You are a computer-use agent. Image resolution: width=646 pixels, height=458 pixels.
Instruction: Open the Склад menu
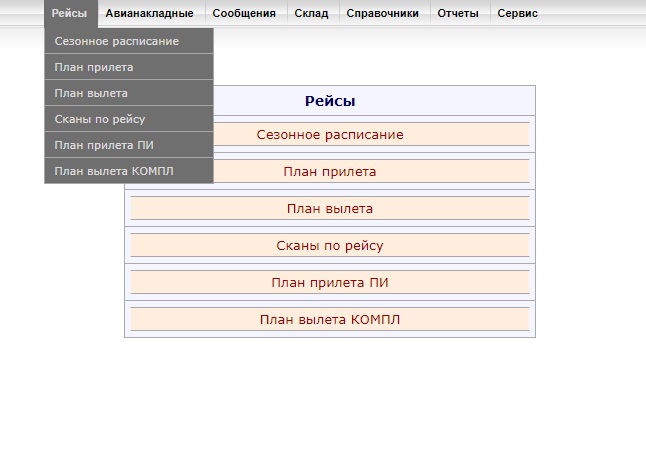pos(313,14)
